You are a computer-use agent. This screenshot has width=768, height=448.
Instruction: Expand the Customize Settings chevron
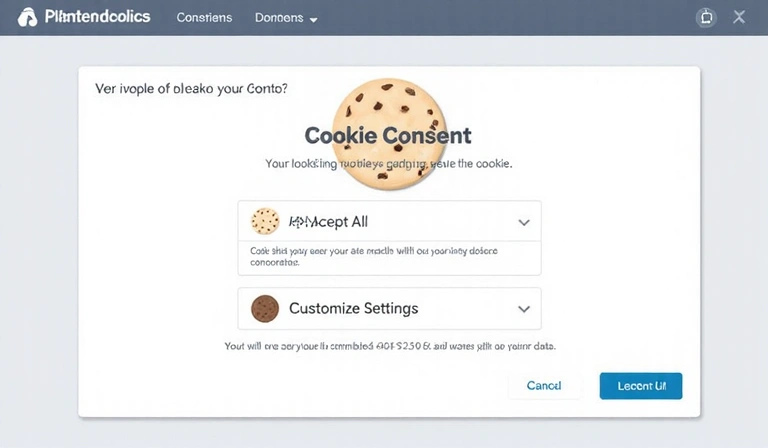[x=523, y=308]
